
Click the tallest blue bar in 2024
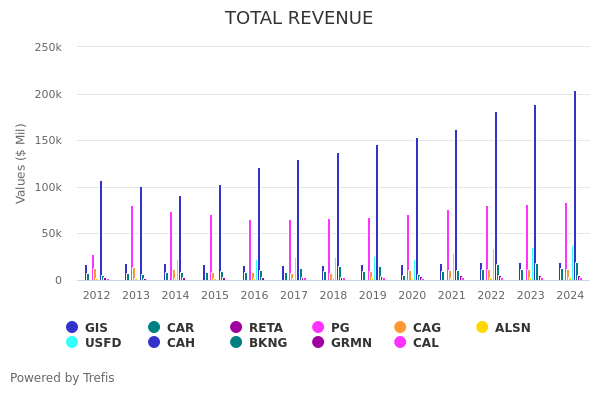point(575,186)
